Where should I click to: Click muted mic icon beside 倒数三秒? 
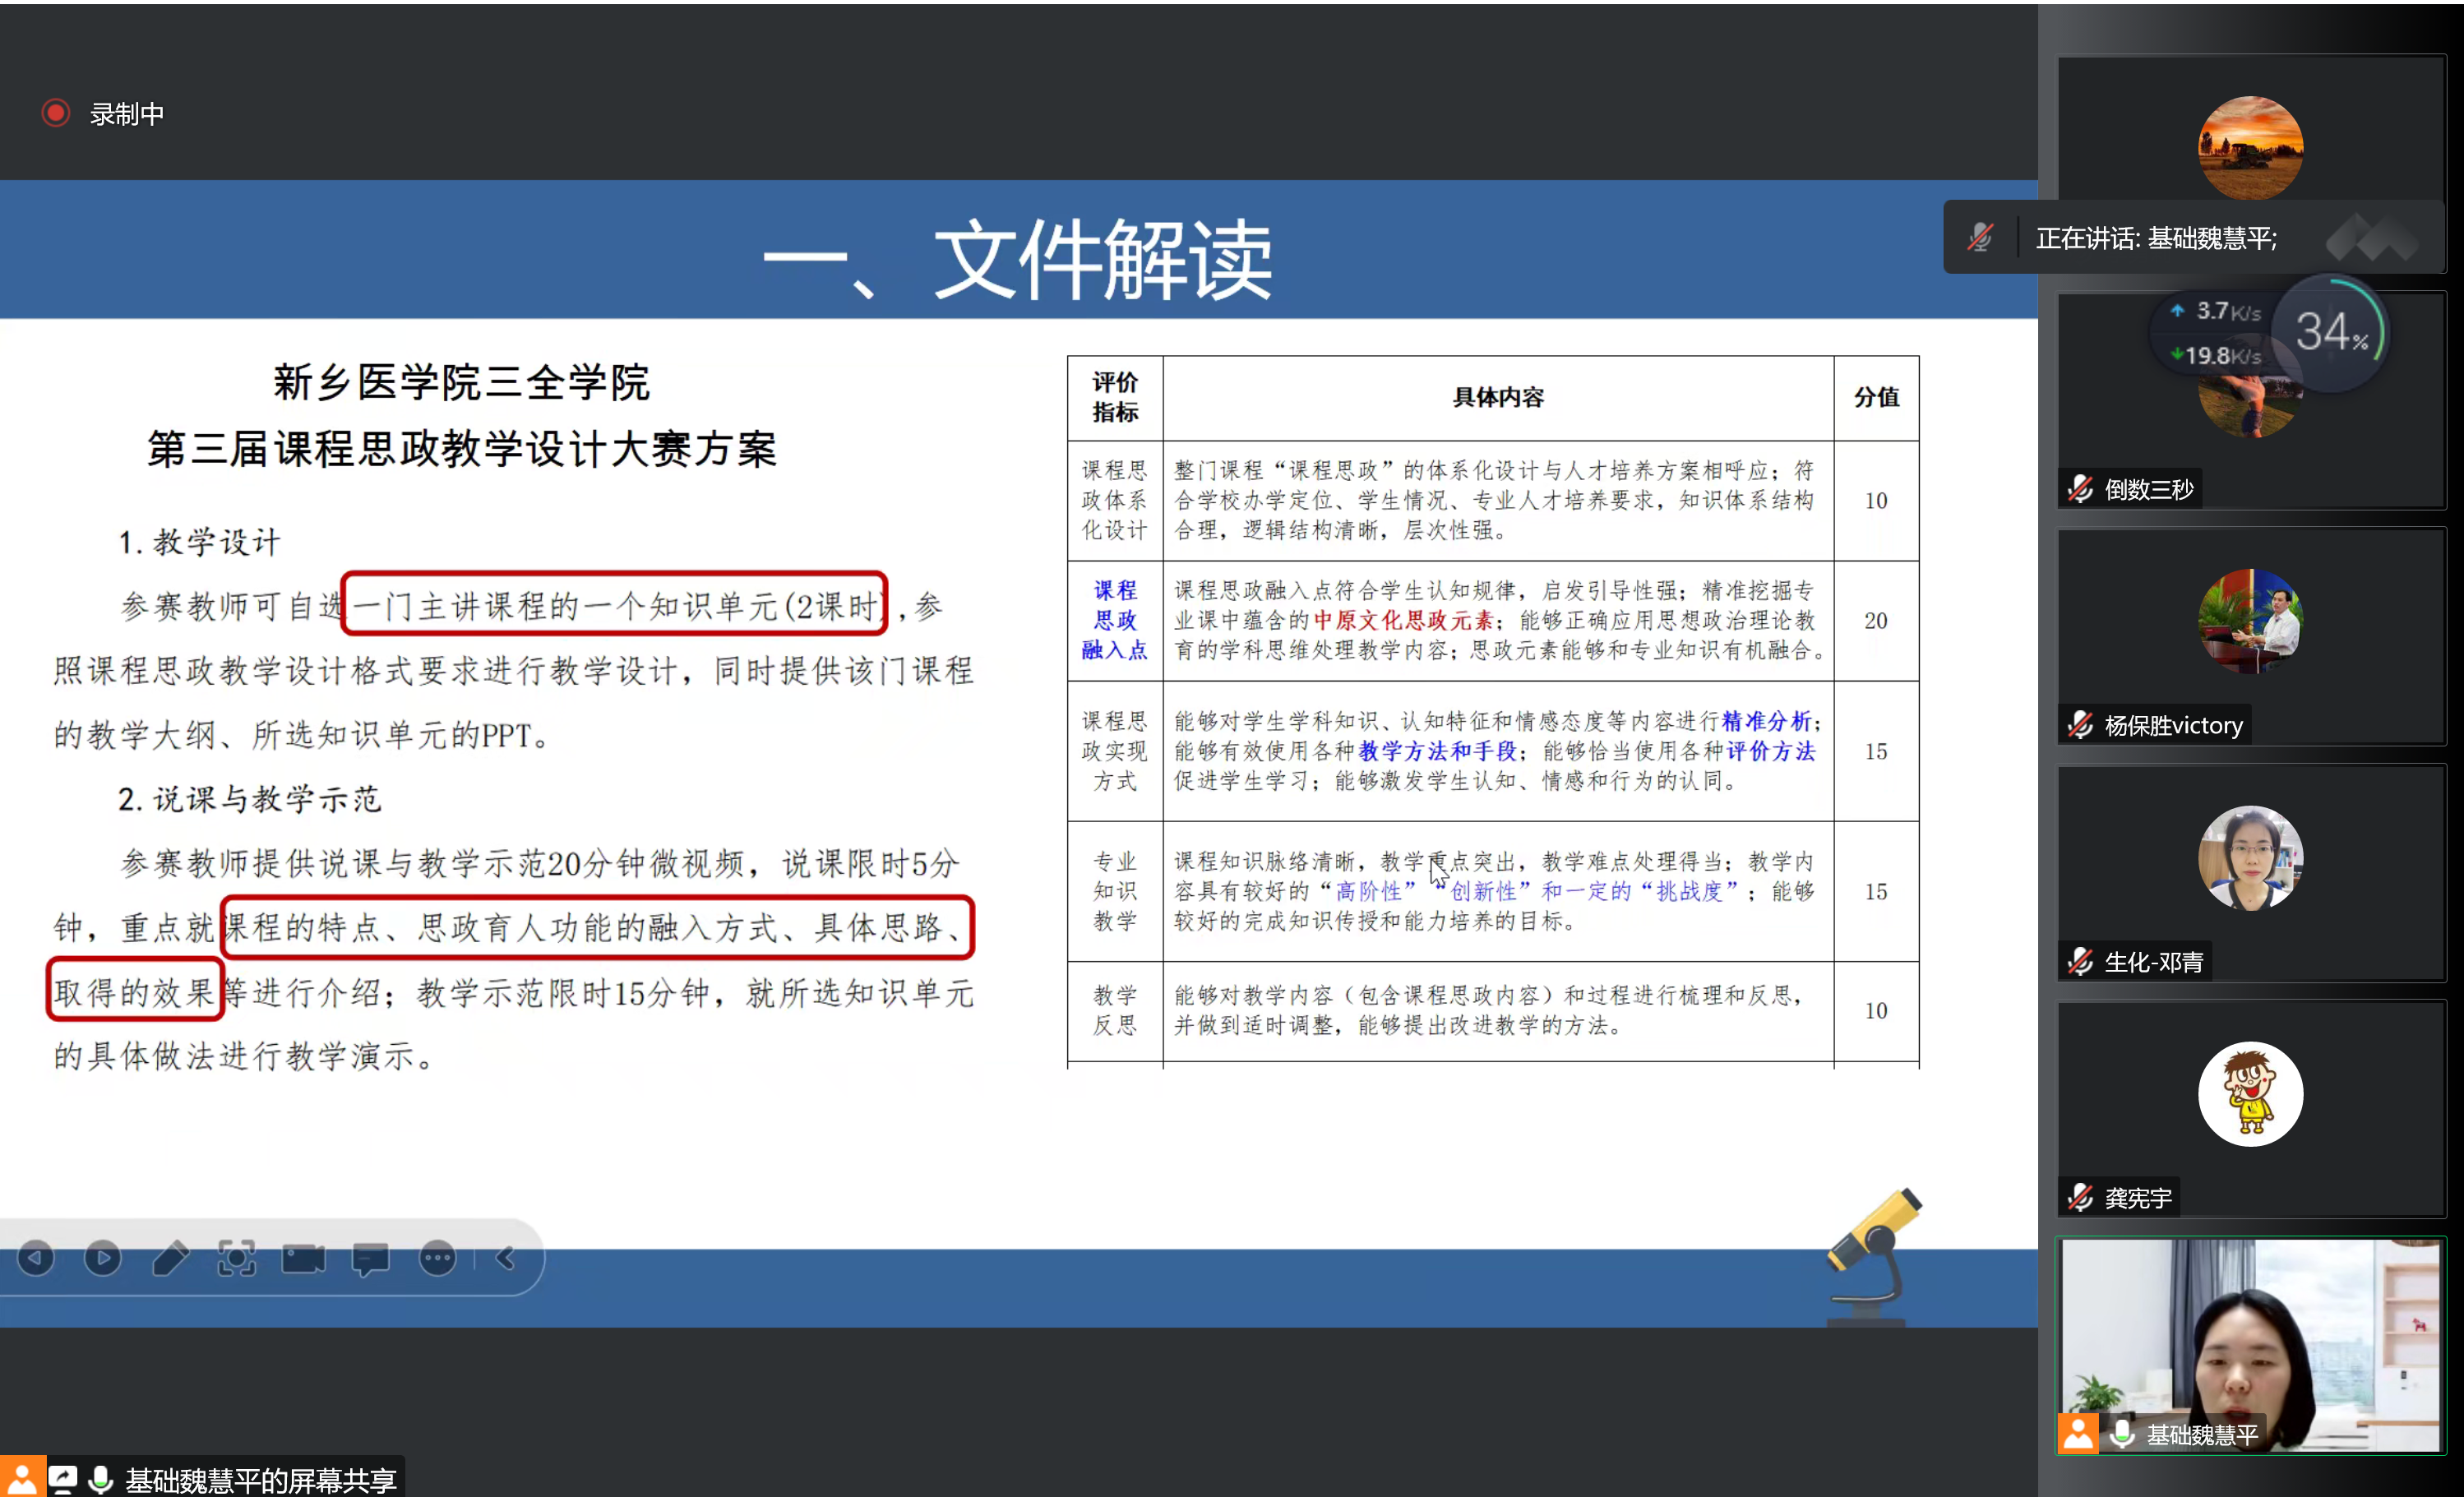[2080, 489]
